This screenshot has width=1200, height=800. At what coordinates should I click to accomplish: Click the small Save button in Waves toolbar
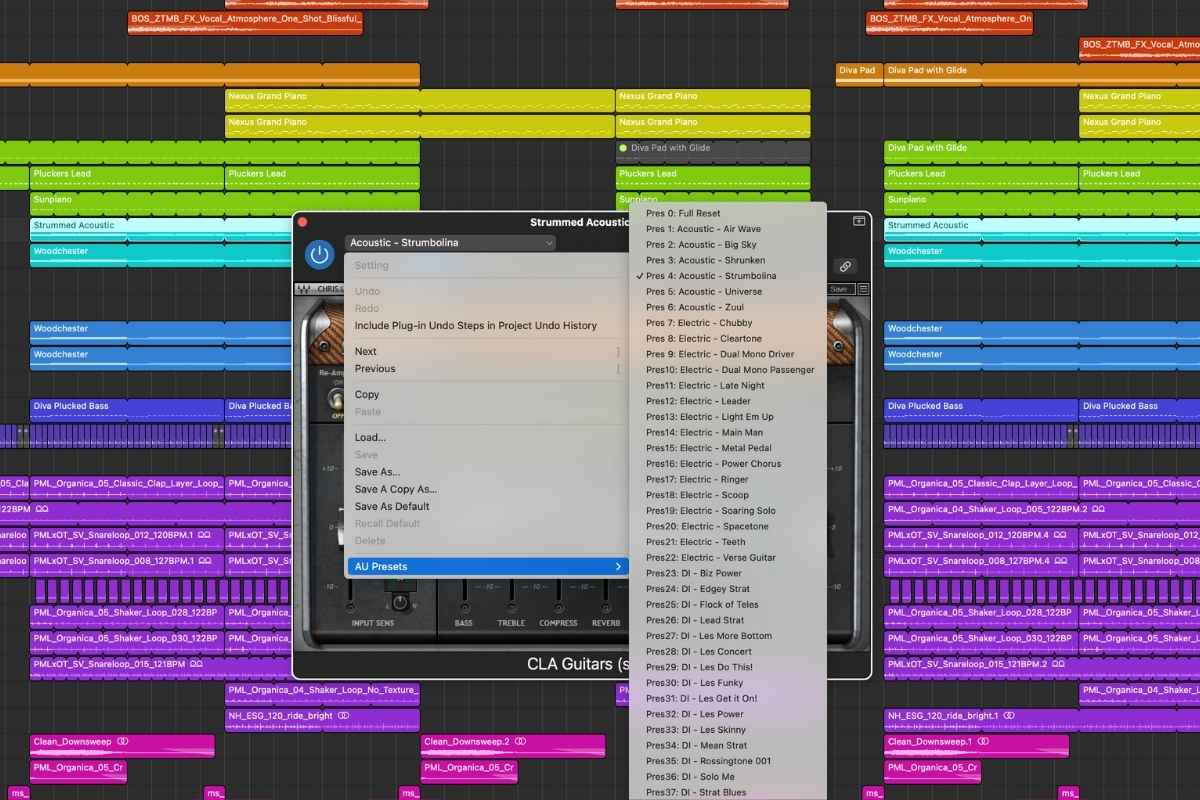pos(839,289)
